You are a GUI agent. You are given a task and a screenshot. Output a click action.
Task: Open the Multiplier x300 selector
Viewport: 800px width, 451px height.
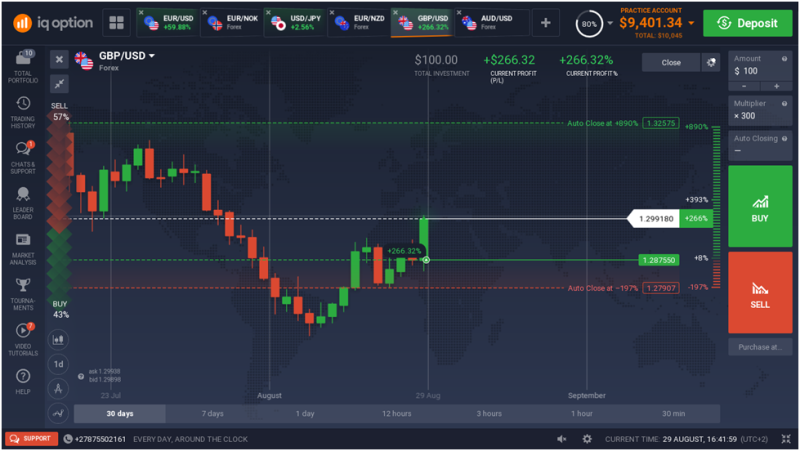point(760,110)
